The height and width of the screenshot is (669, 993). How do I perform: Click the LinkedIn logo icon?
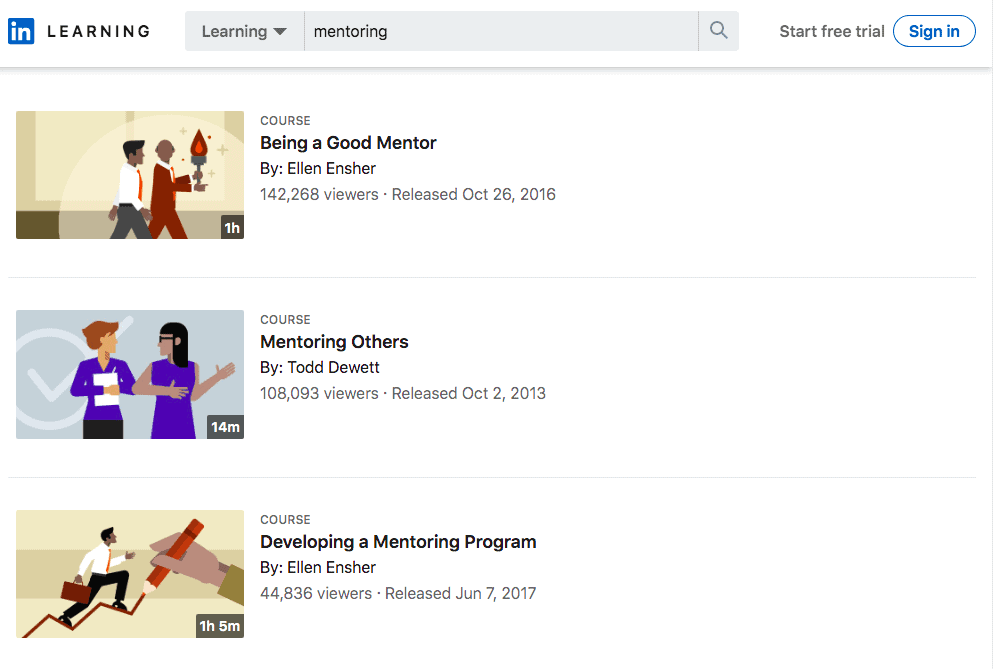tap(22, 31)
